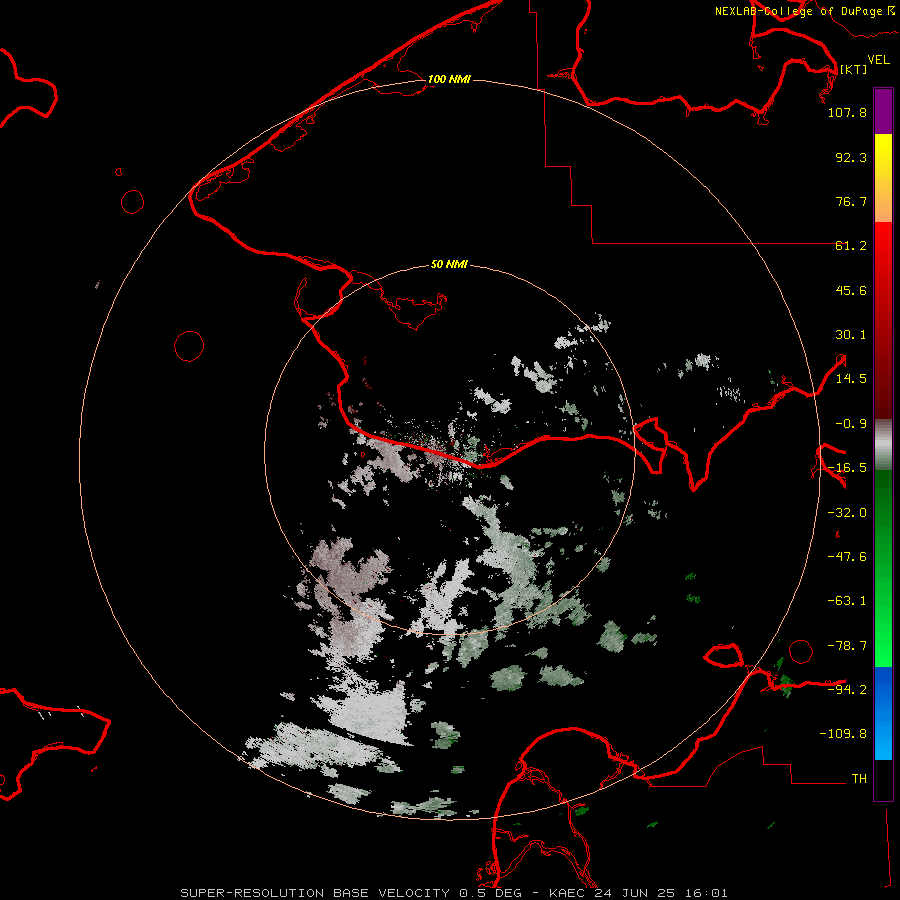Click the 50 NMI range ring label
The height and width of the screenshot is (900, 900).
(449, 265)
